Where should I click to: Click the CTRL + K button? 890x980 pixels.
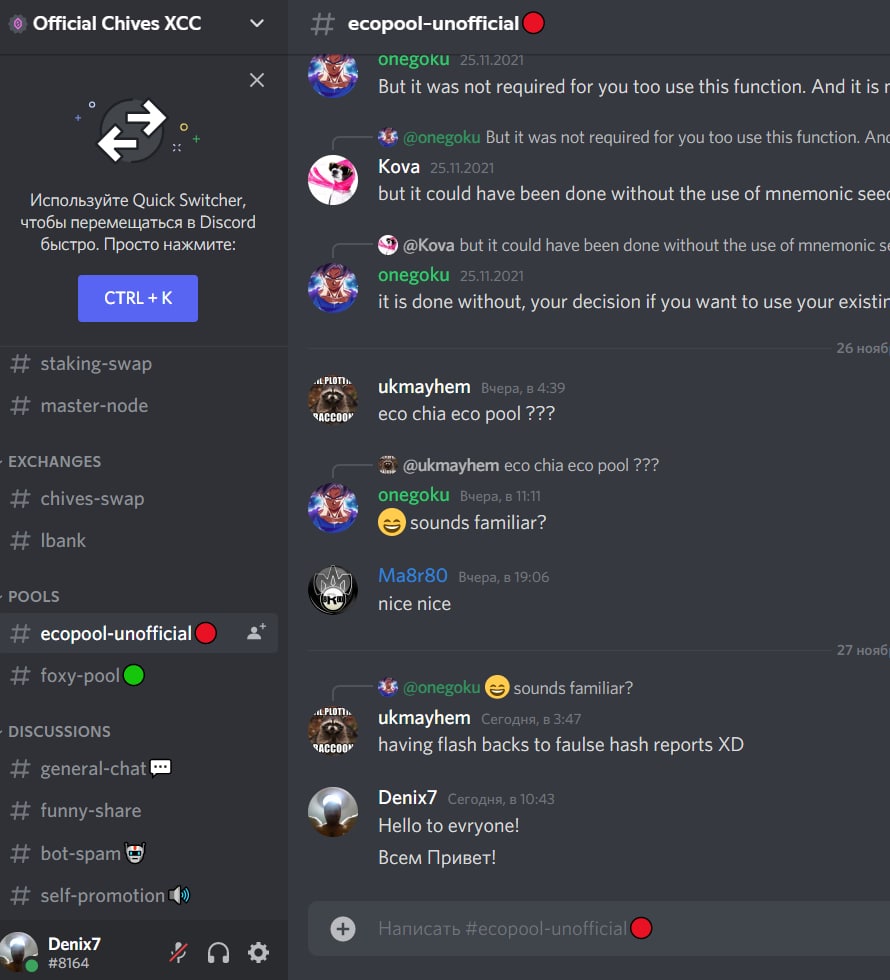point(138,298)
